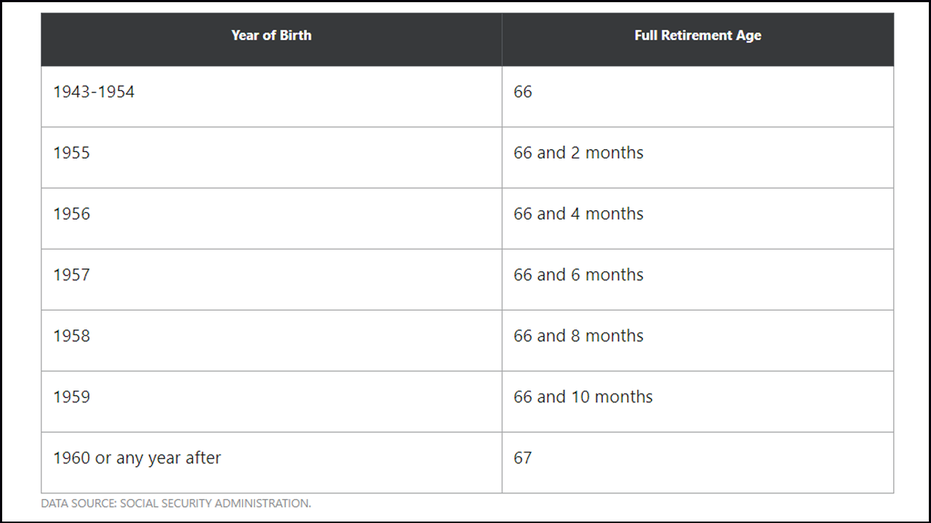931x523 pixels.
Task: Click the word months in 1959 row
Action: (623, 397)
